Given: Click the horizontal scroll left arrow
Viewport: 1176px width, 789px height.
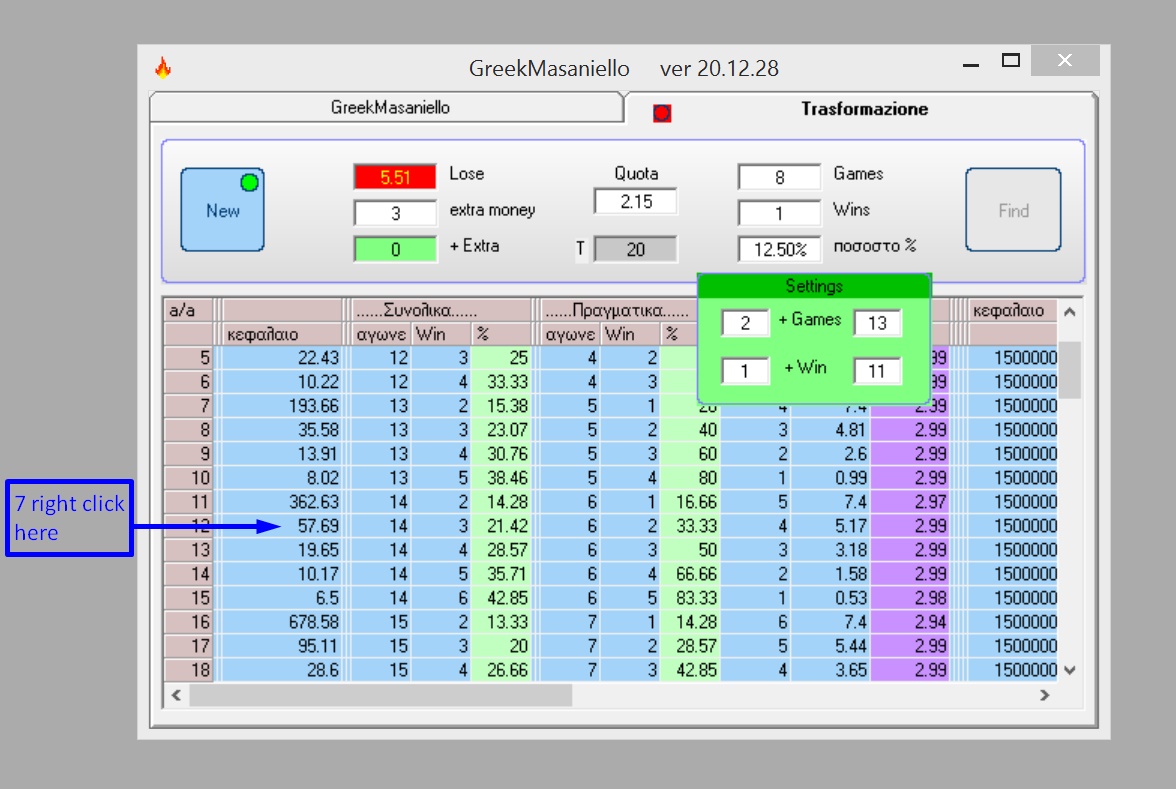Looking at the screenshot, I should 176,695.
